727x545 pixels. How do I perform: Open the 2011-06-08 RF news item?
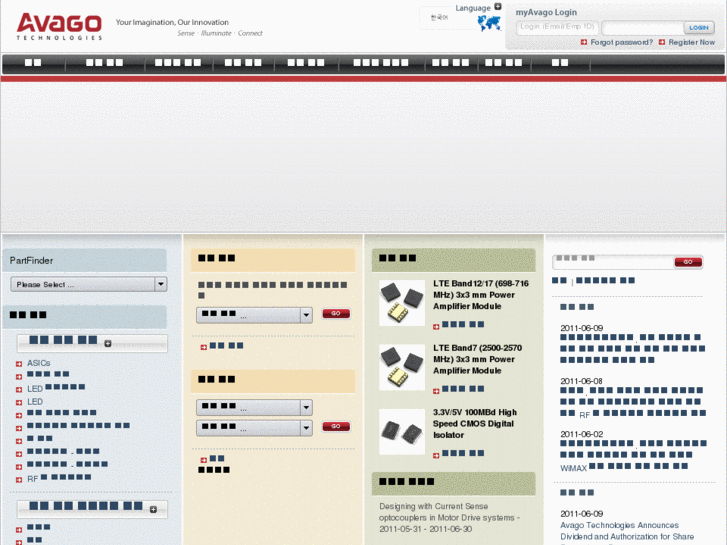tap(633, 402)
